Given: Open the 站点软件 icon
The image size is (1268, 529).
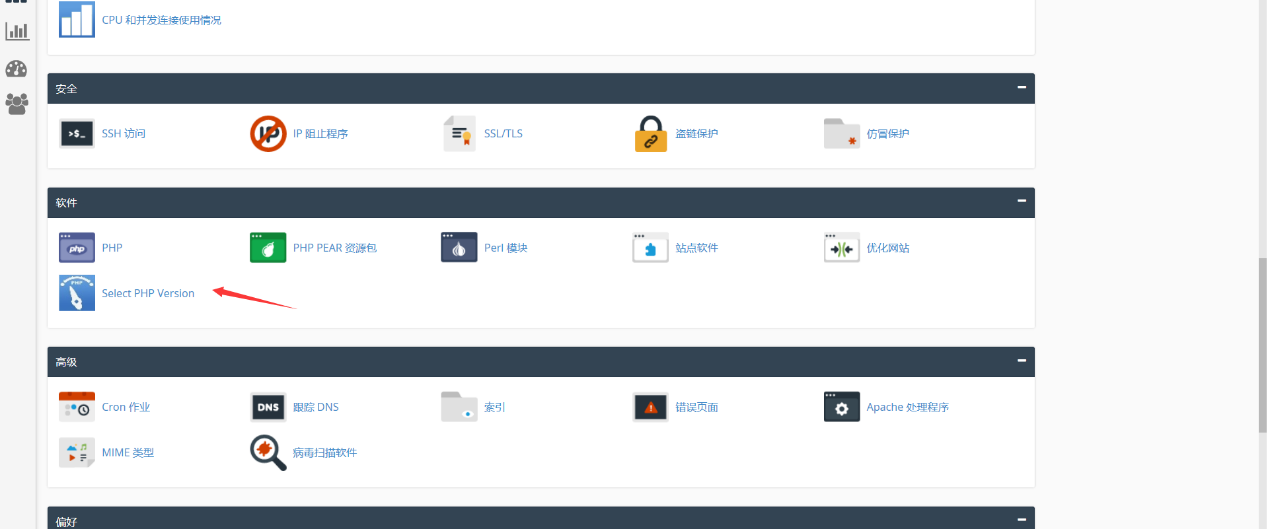Looking at the screenshot, I should [x=651, y=247].
